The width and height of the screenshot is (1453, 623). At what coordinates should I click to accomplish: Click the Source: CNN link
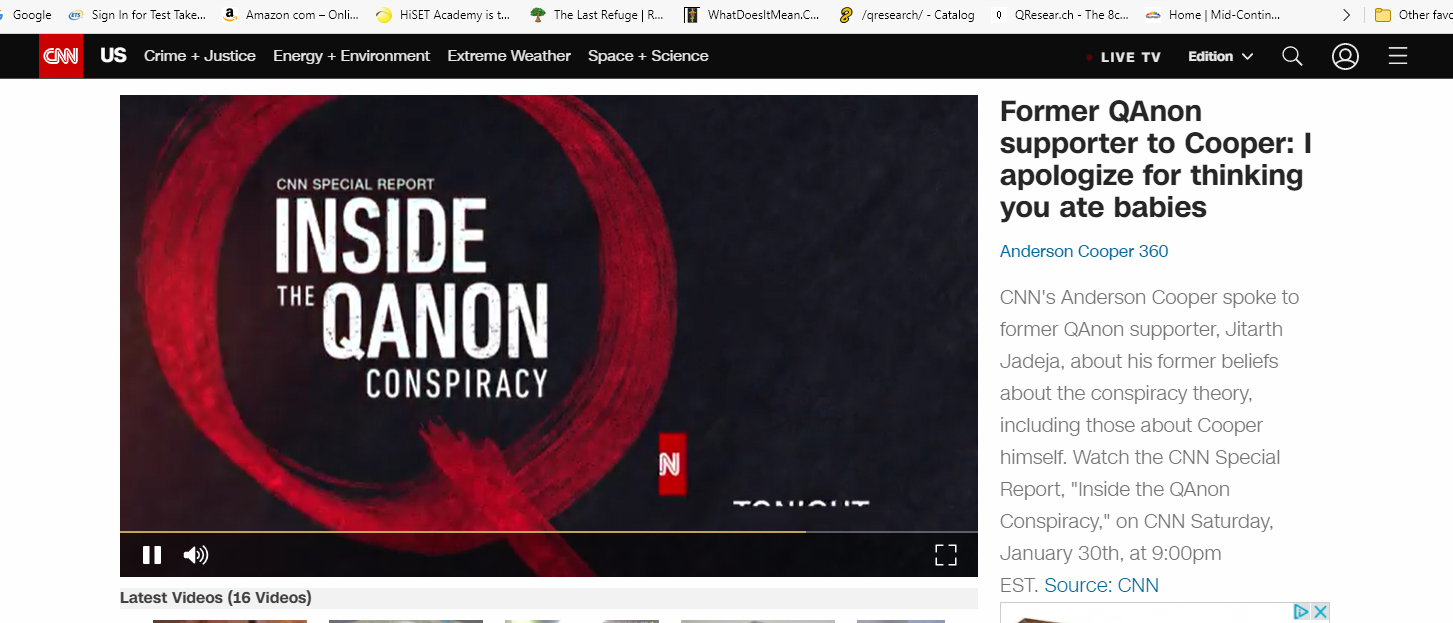tap(1101, 585)
